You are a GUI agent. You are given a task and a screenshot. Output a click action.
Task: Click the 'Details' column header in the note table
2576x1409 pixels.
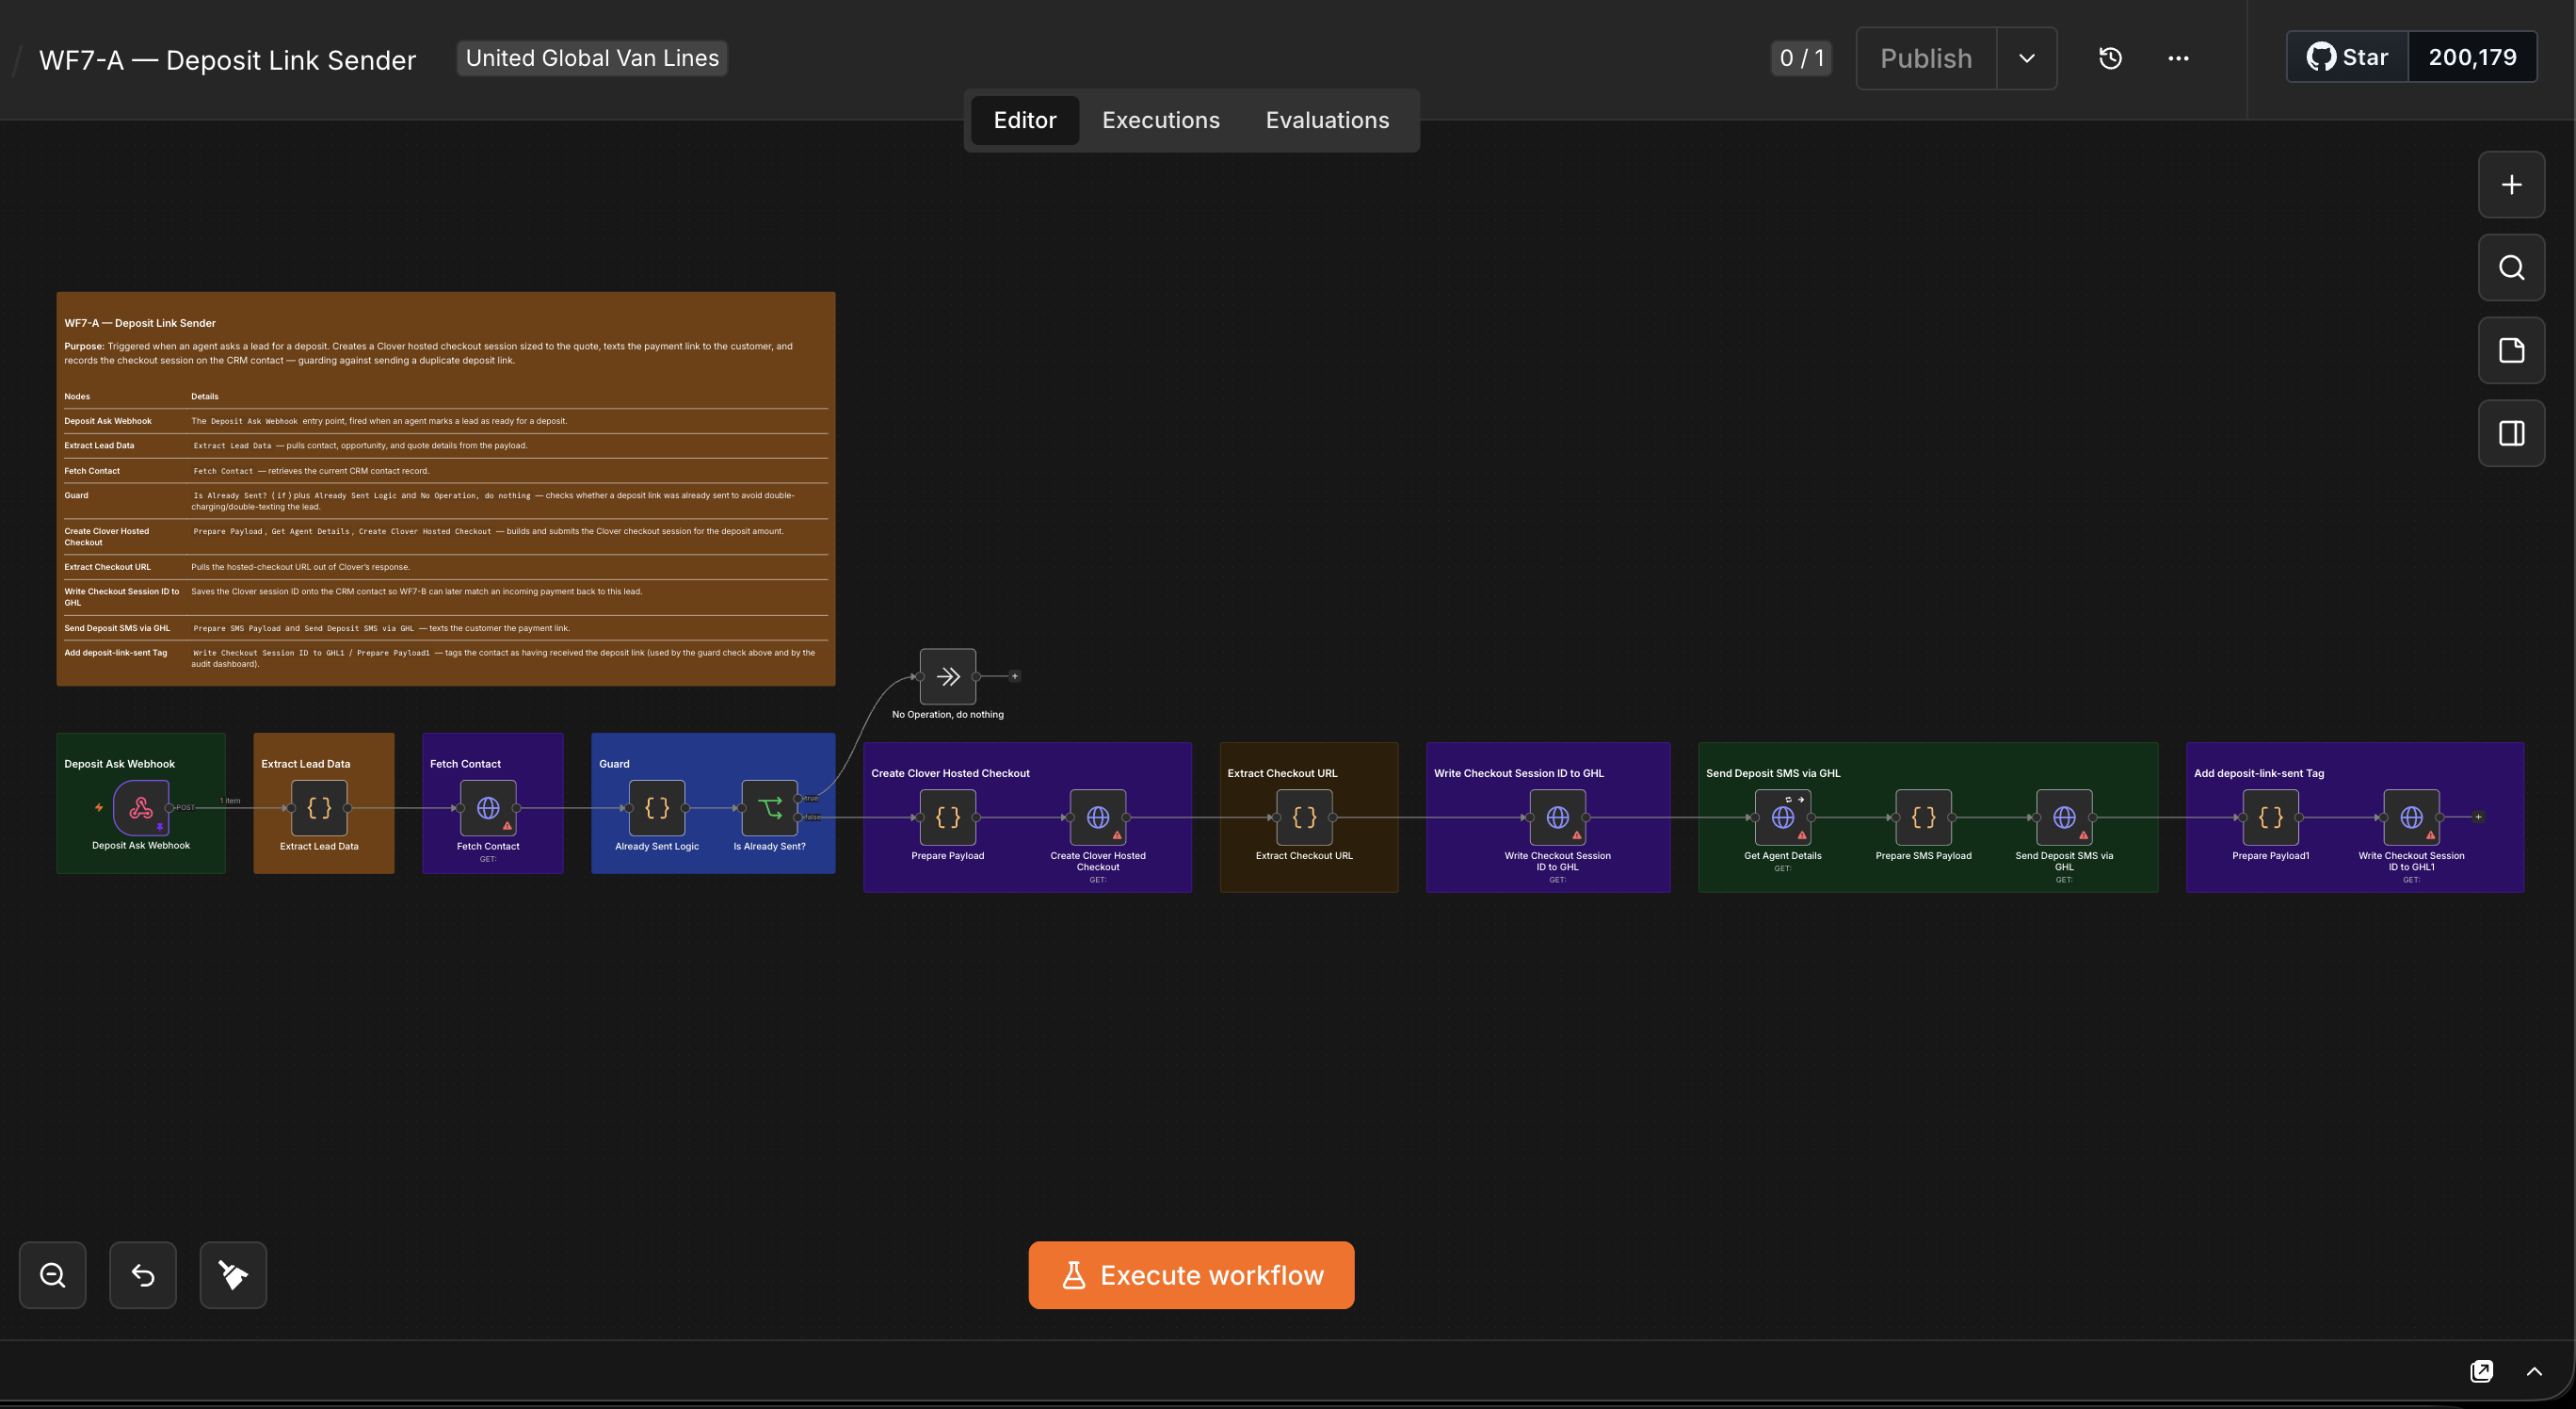[x=204, y=397]
